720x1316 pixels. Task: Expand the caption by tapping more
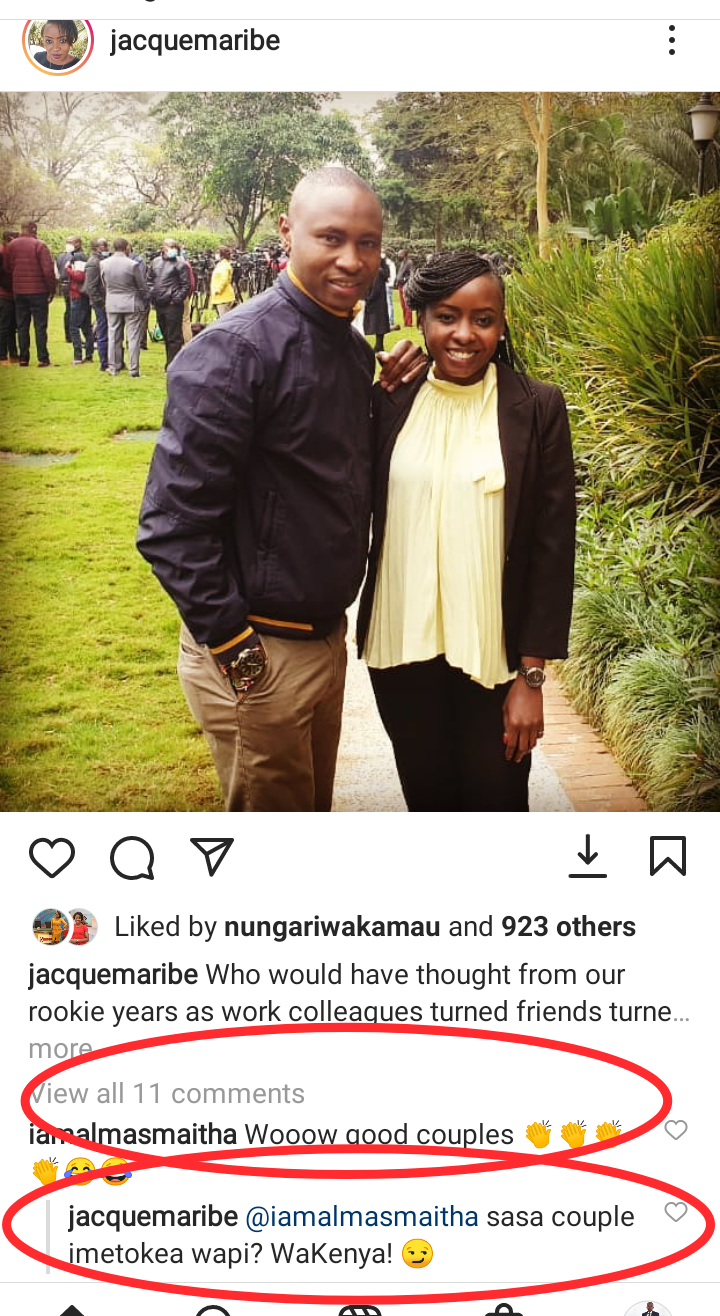point(60,1049)
